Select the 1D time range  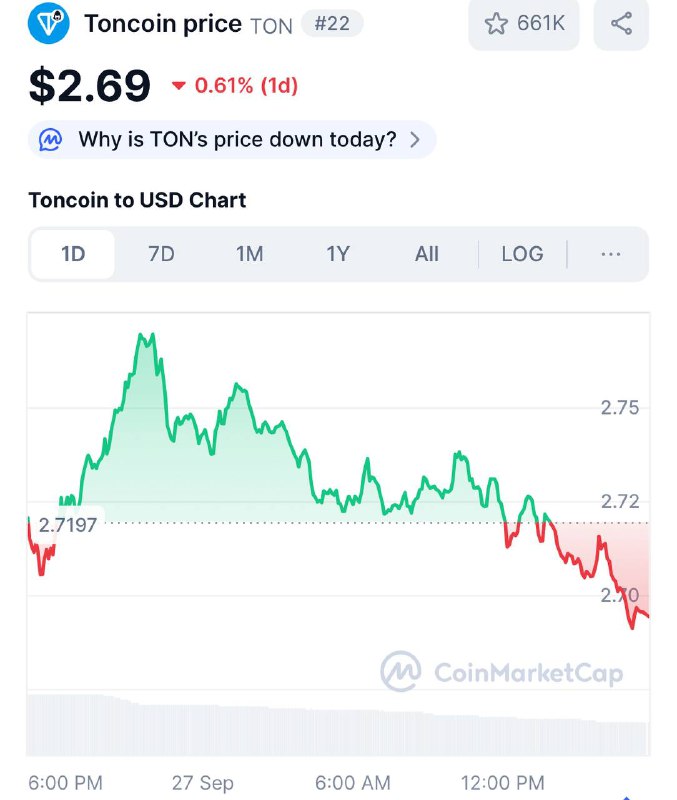[73, 254]
